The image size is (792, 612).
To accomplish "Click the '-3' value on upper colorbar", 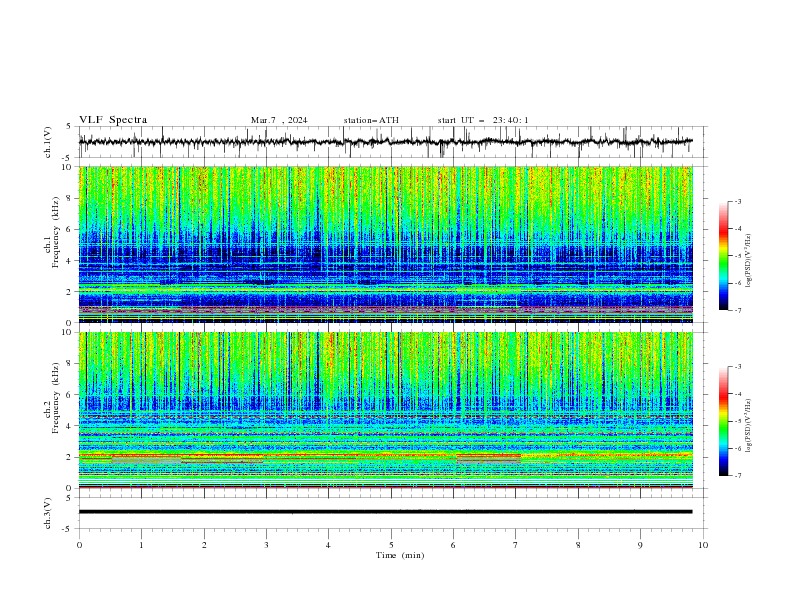I will tap(737, 201).
